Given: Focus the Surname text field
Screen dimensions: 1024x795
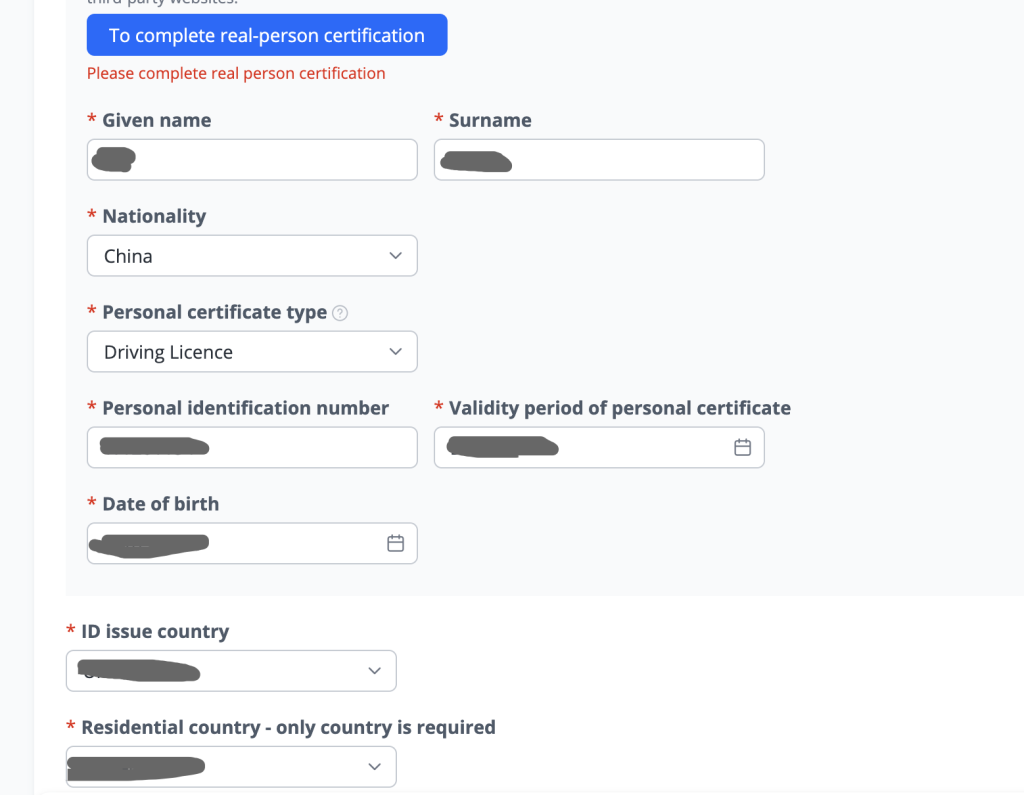Looking at the screenshot, I should tap(599, 159).
